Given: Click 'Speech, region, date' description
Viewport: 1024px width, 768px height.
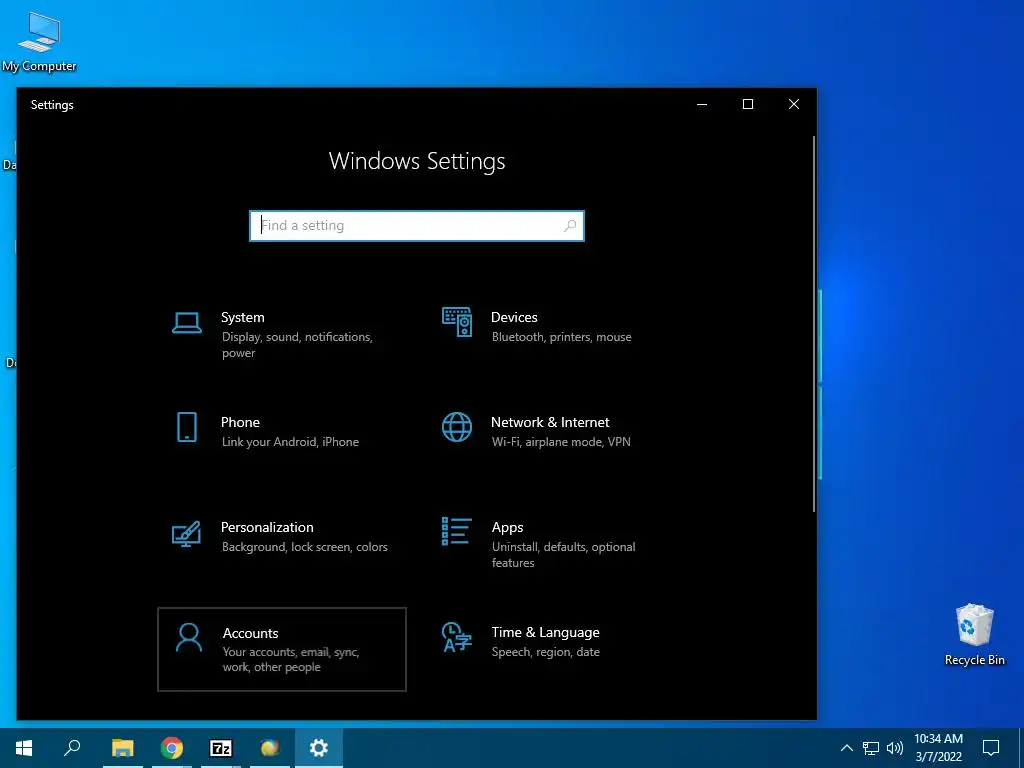Looking at the screenshot, I should click(x=545, y=652).
